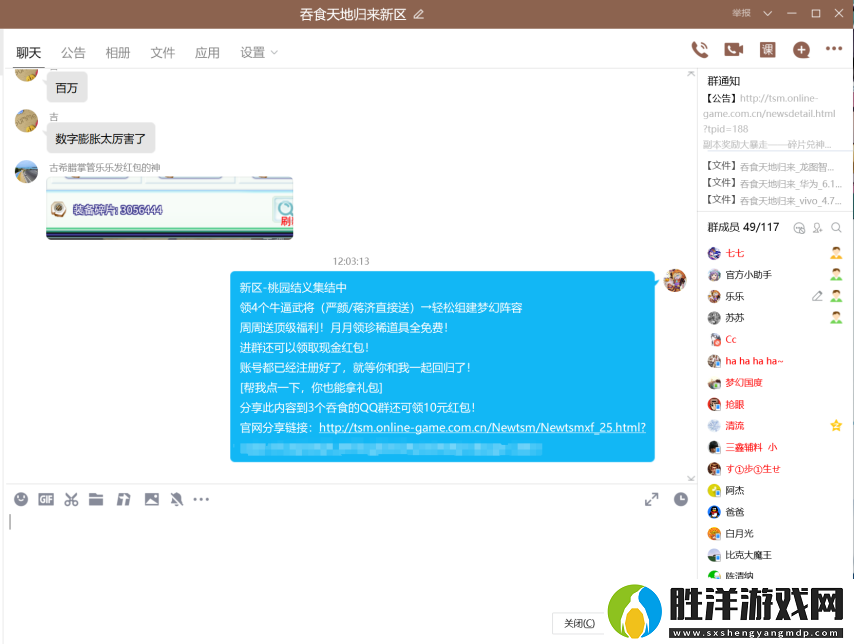Viewport: 854px width, 644px height.
Task: Open the group class icon
Action: (767, 50)
